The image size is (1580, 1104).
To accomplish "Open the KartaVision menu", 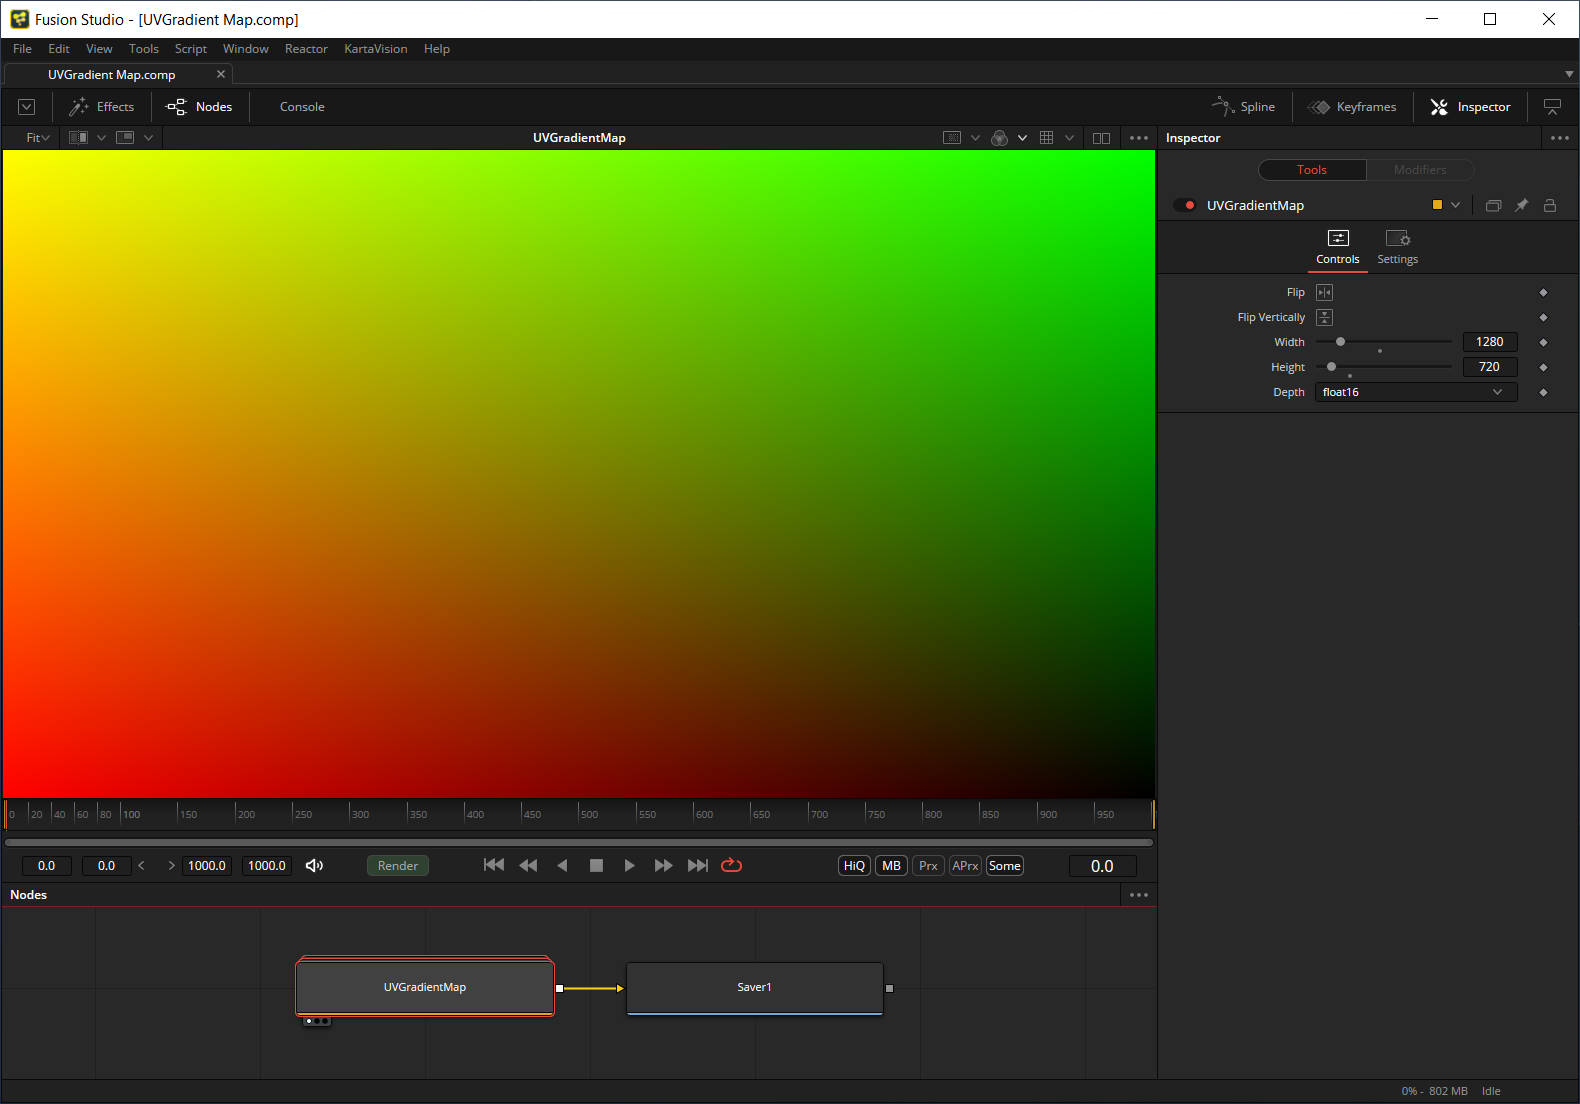I will [x=376, y=49].
